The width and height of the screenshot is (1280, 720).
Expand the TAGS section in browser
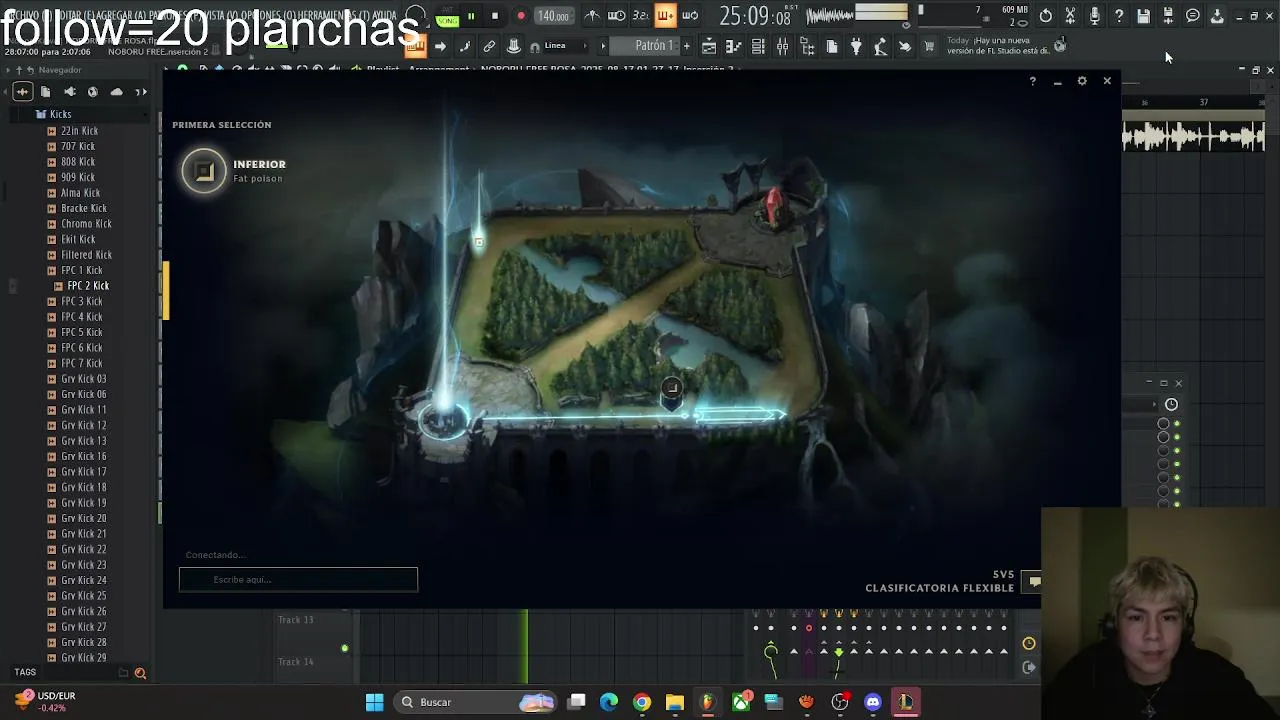click(x=25, y=672)
